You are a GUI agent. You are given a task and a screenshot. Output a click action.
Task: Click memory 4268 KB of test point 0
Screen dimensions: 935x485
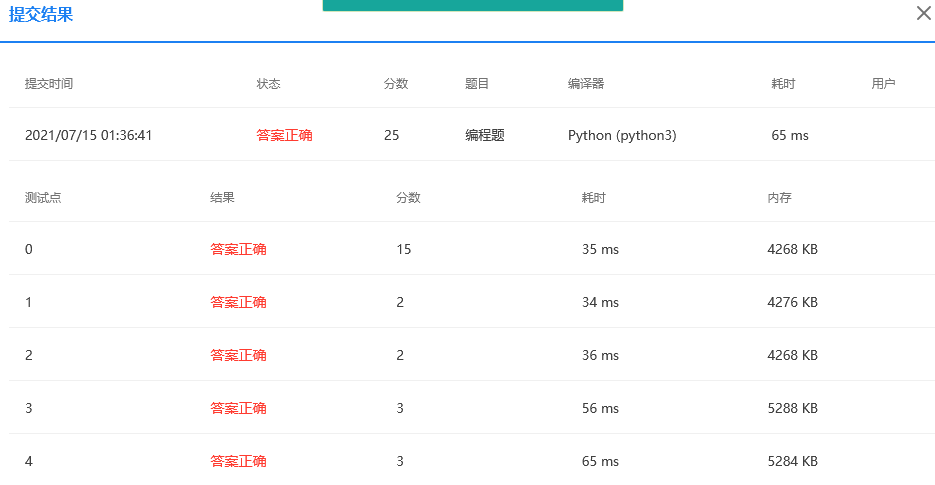coord(792,249)
